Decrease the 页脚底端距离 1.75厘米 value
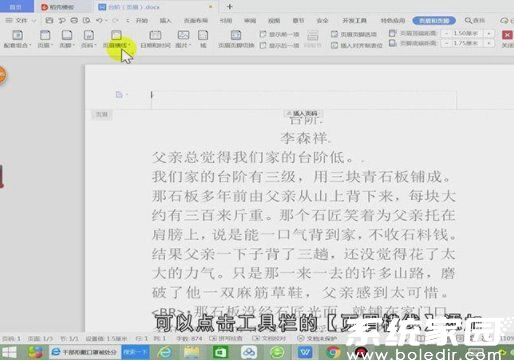The image size is (514, 361). [x=446, y=43]
